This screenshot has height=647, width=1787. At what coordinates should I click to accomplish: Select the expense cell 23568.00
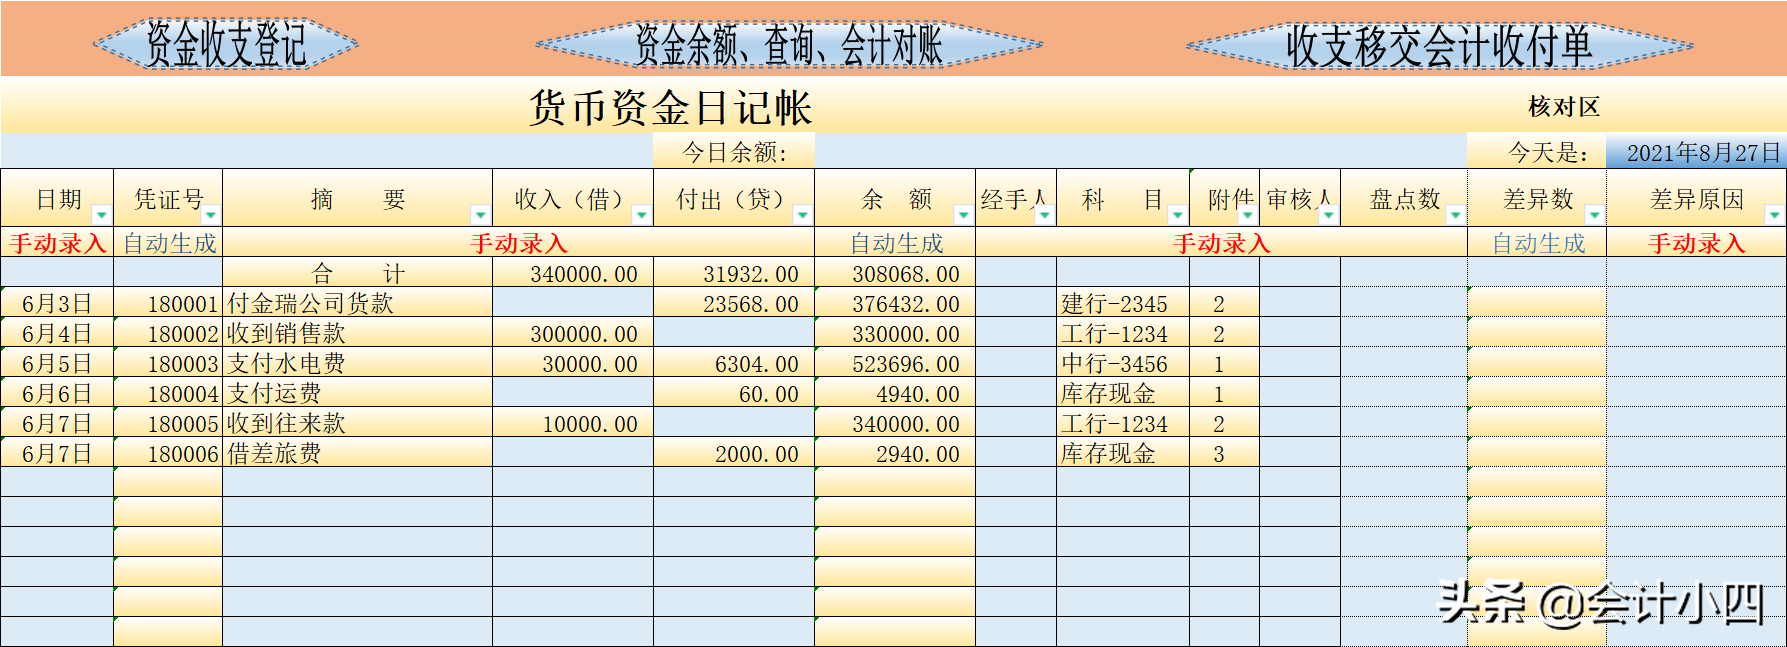(x=734, y=303)
